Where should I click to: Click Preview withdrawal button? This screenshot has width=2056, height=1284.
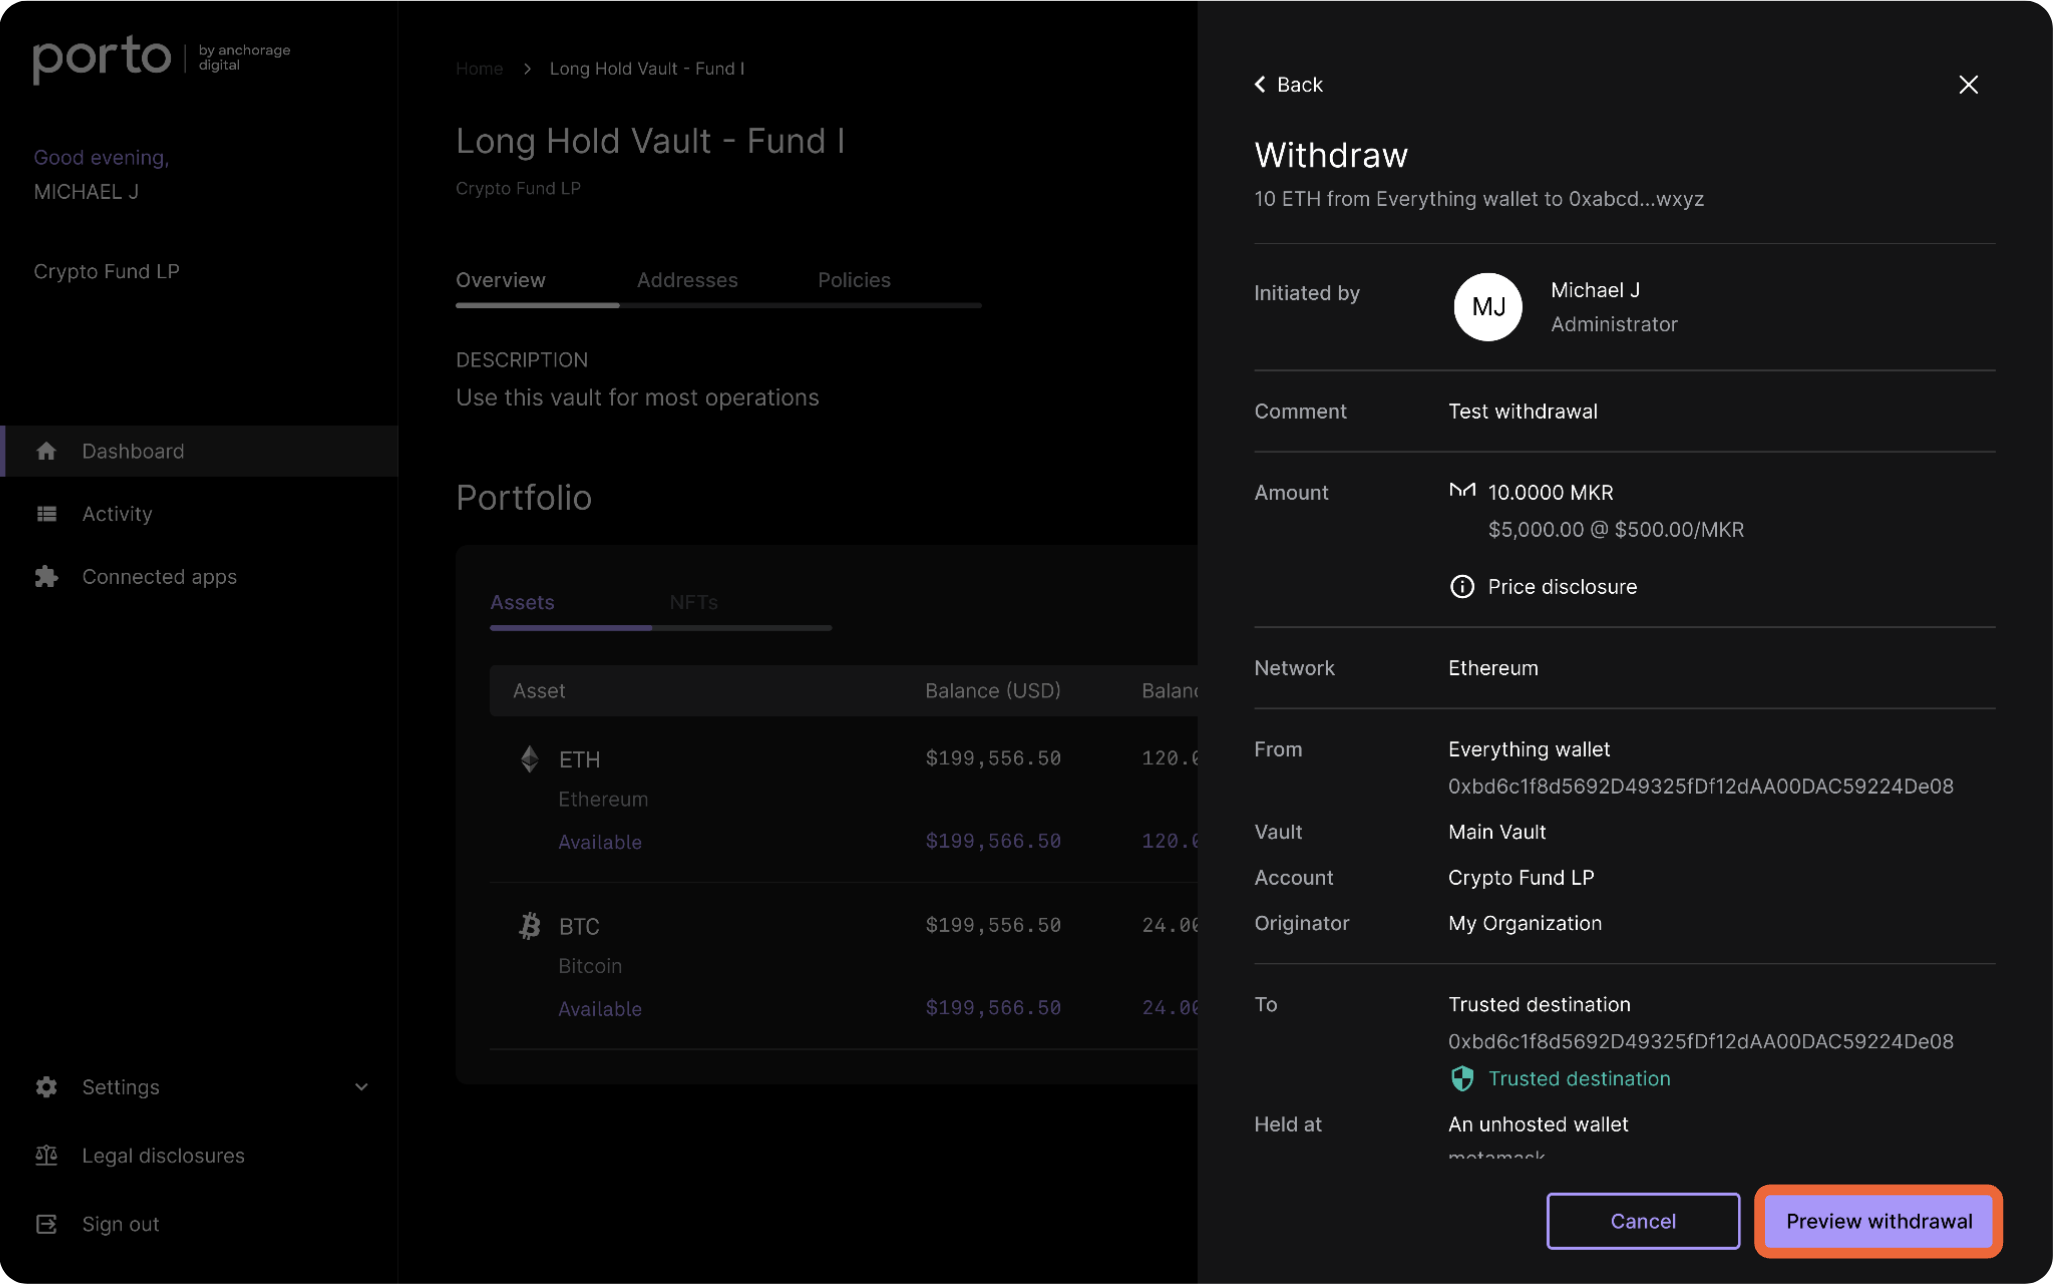click(x=1879, y=1221)
